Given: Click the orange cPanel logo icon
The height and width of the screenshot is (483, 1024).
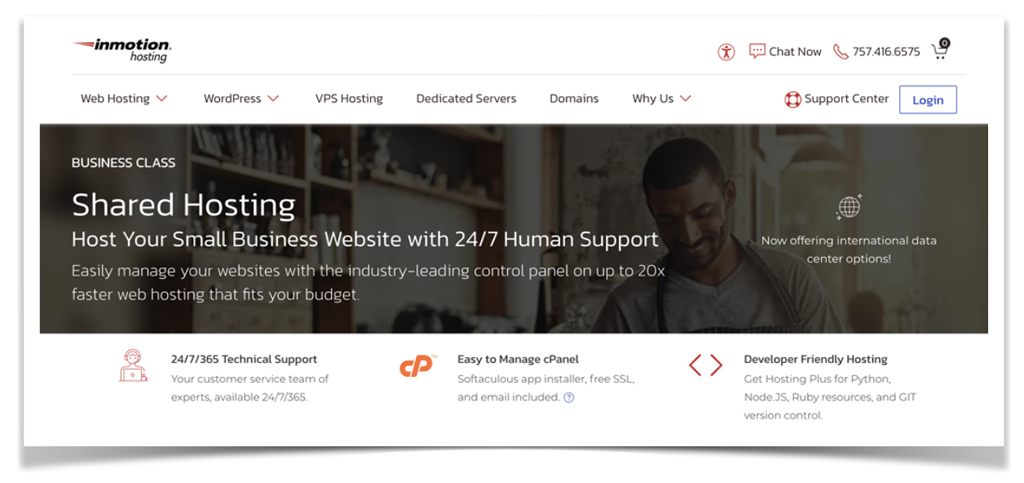Looking at the screenshot, I should 417,366.
